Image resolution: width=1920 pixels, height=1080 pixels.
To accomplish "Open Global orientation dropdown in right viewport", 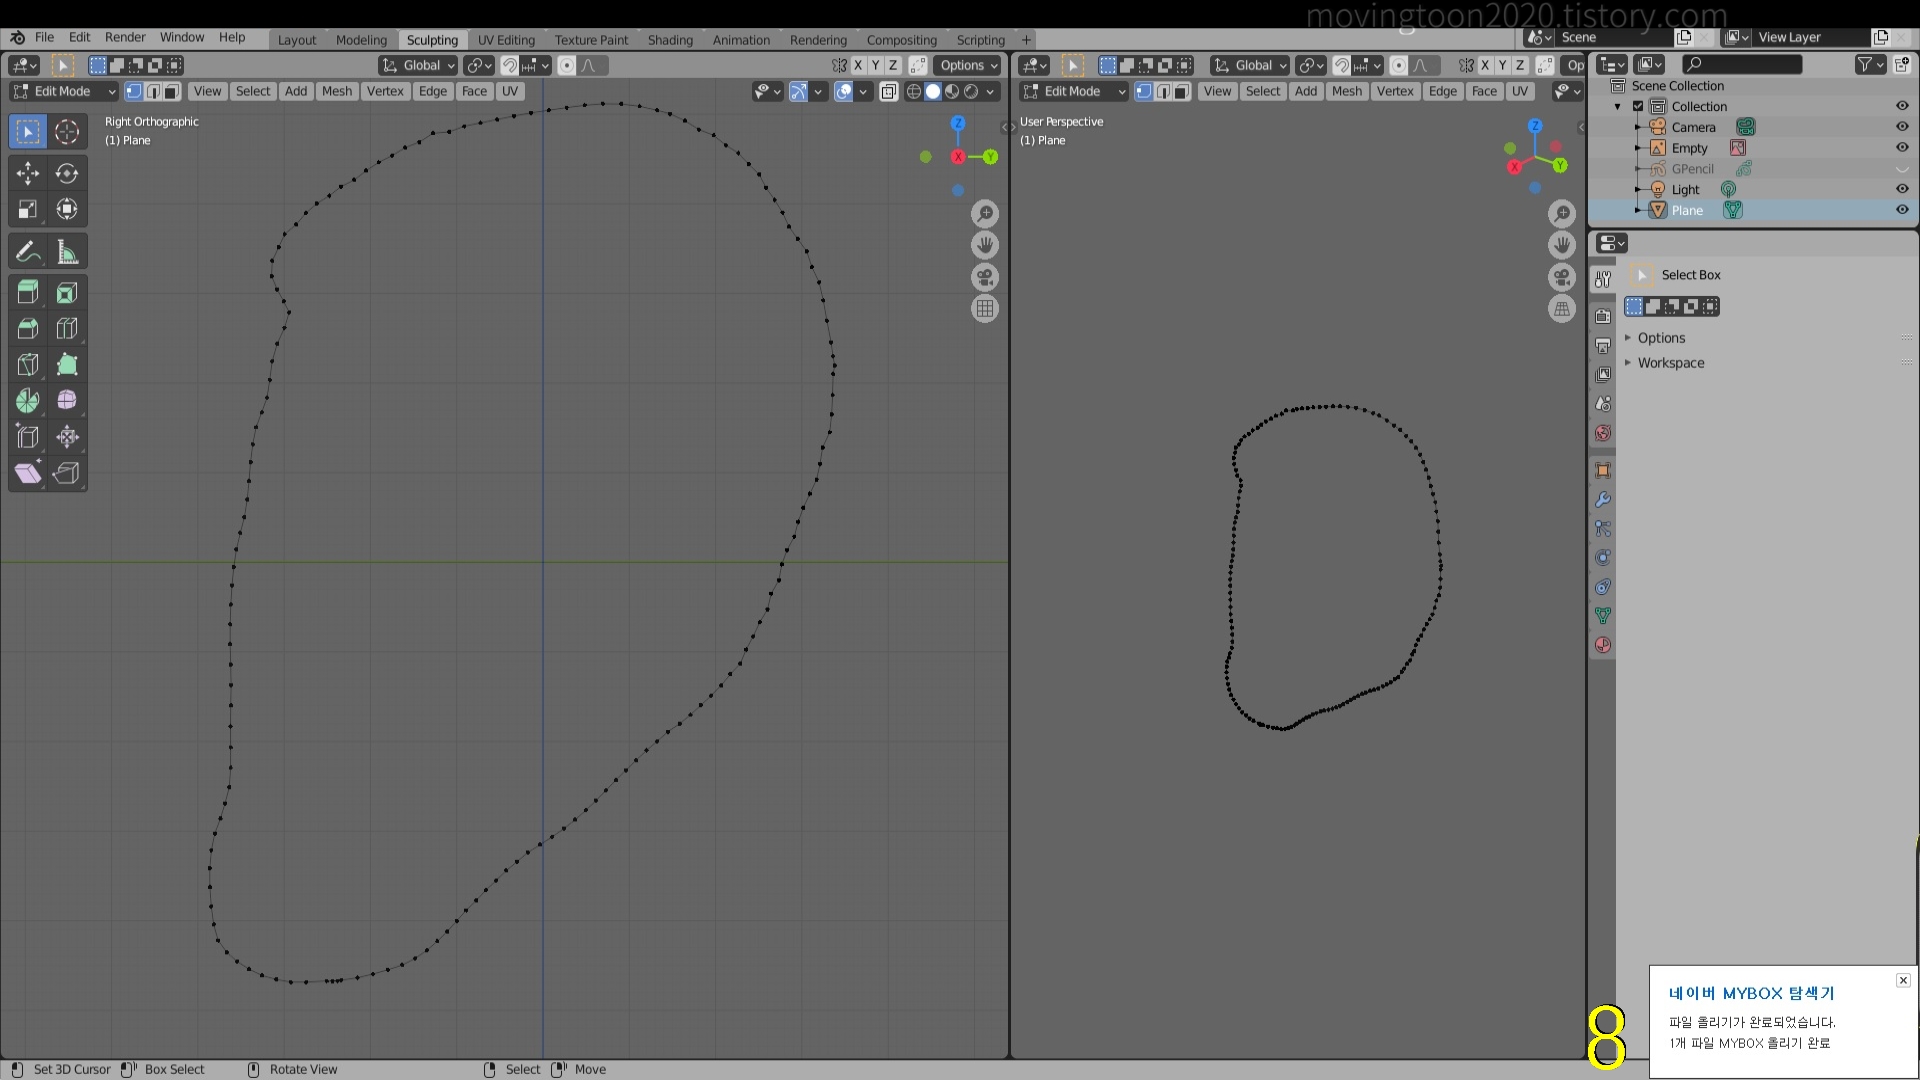I will point(1250,65).
